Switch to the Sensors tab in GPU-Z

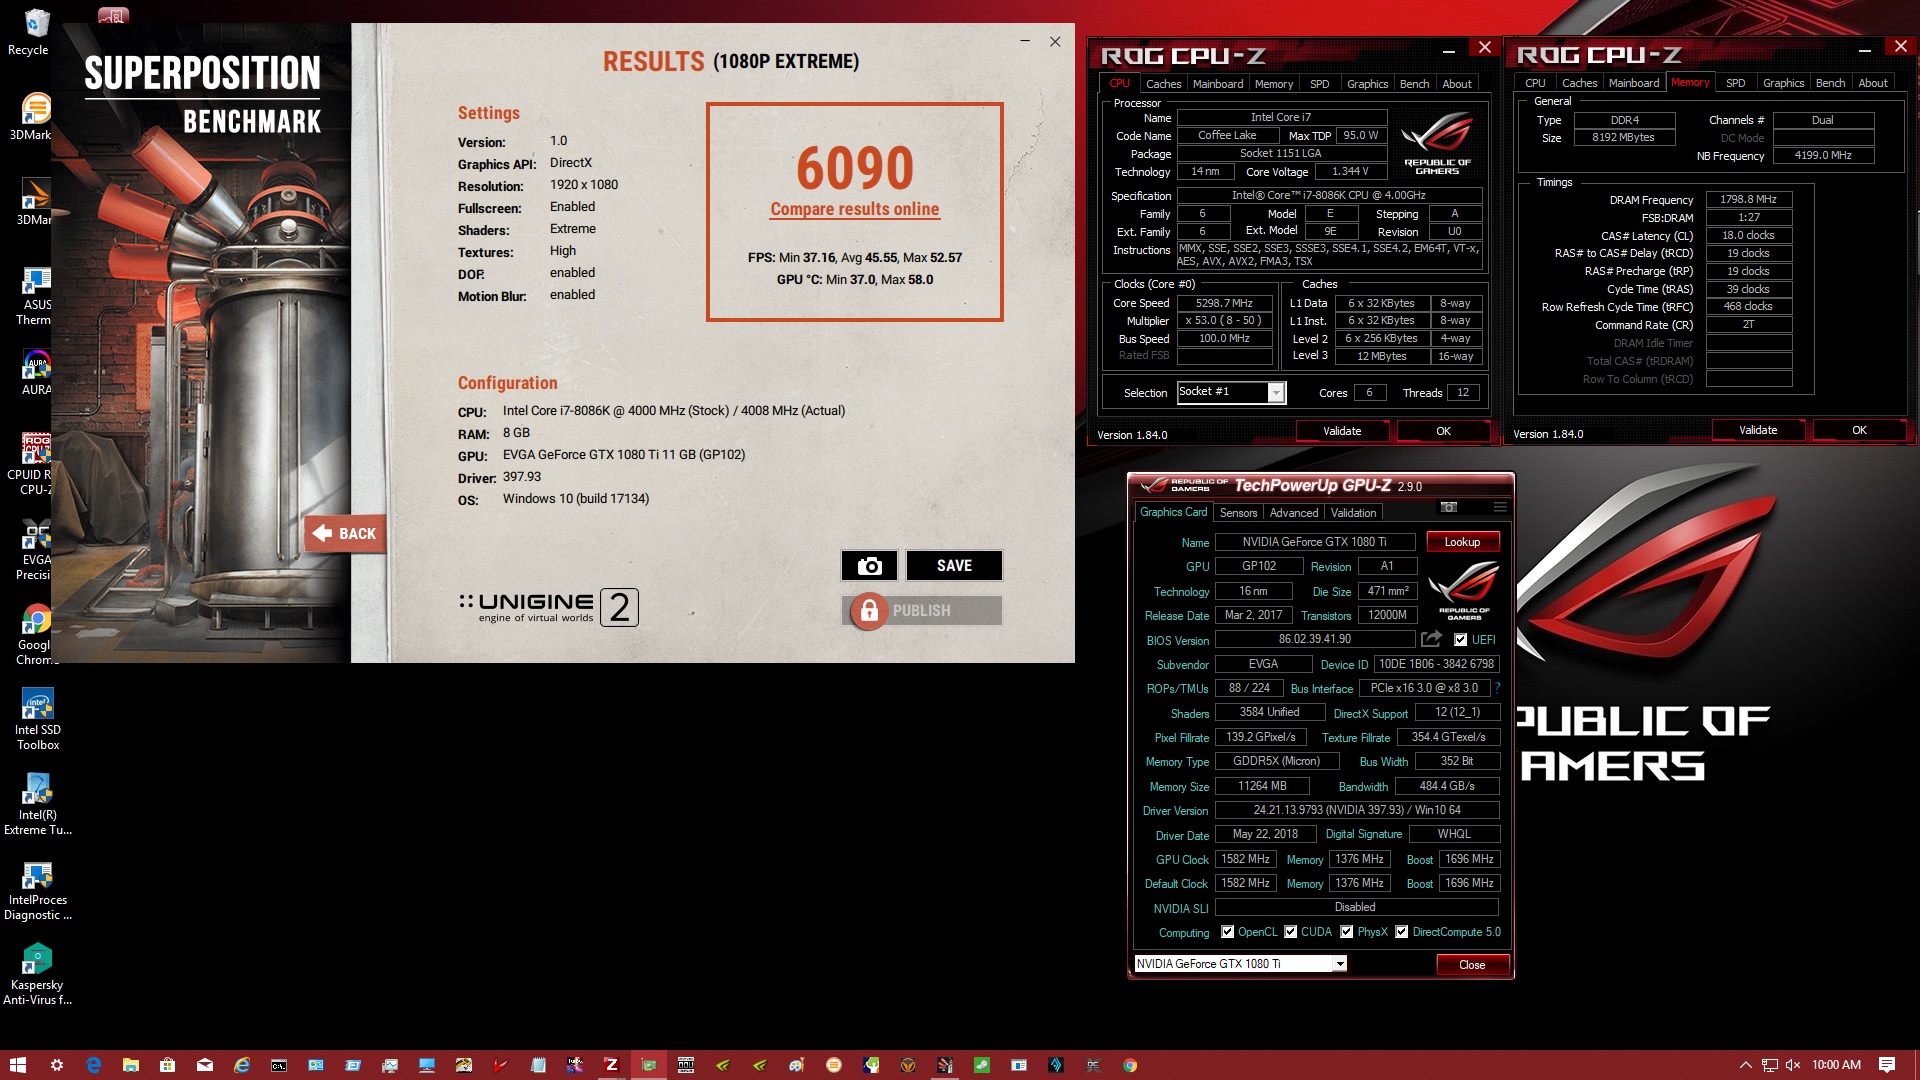[1238, 513]
